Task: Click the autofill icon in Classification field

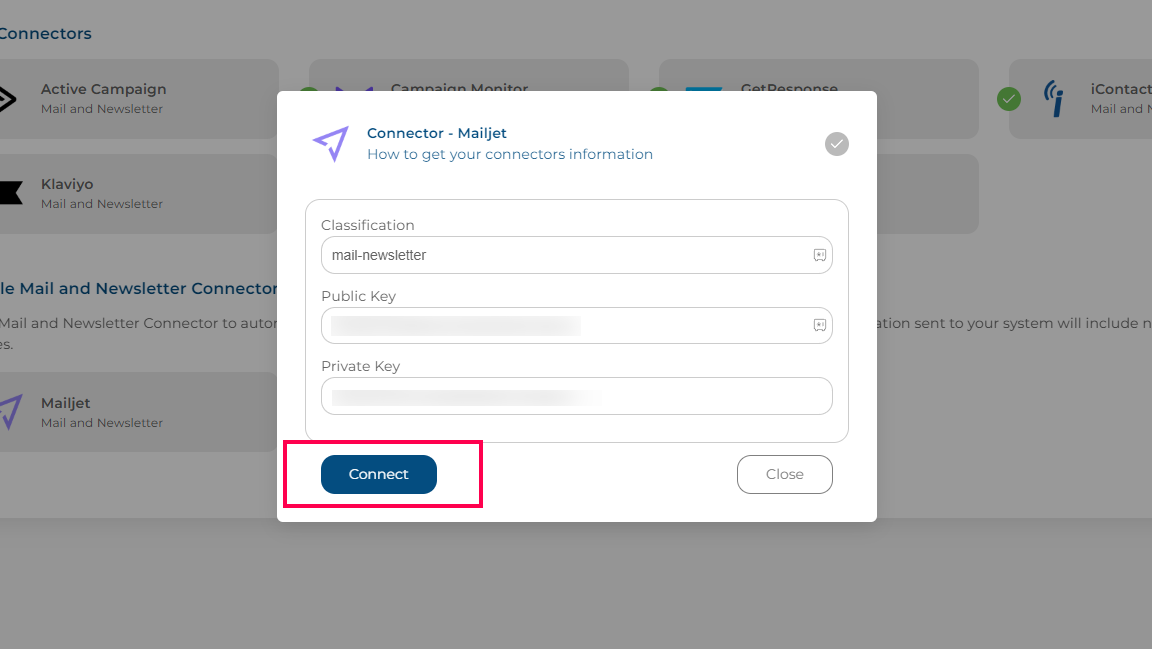Action: [819, 255]
